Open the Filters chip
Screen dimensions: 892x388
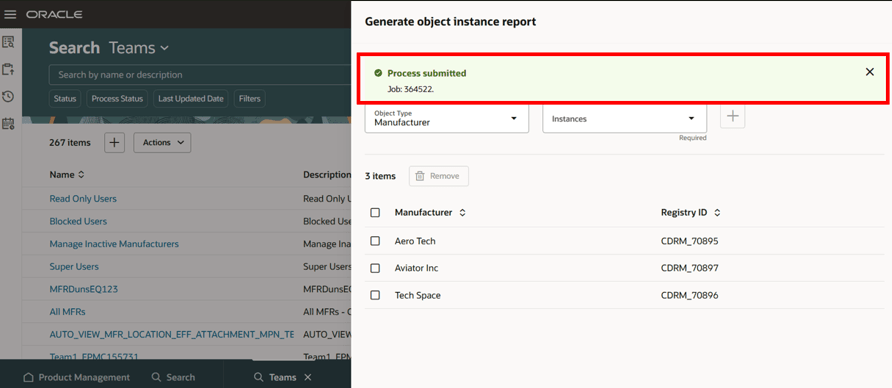coord(250,99)
